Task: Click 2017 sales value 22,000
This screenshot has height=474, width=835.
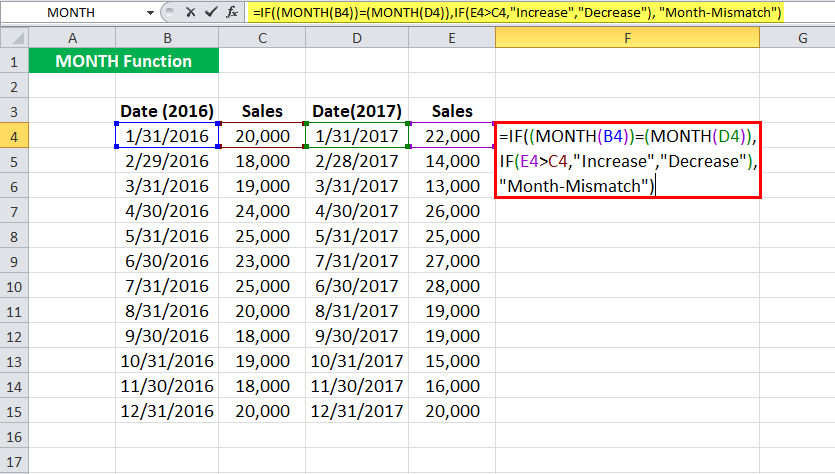Action: [452, 136]
